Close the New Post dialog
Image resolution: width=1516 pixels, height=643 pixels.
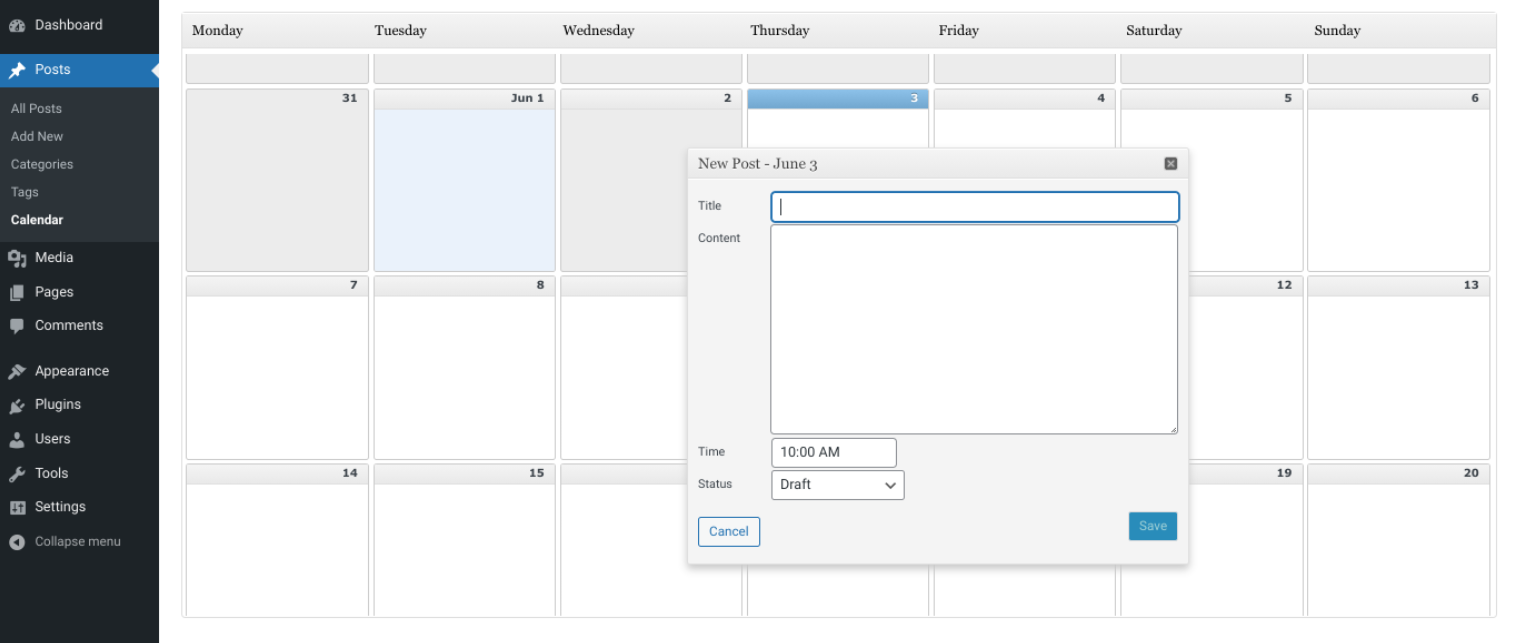[x=1170, y=164]
